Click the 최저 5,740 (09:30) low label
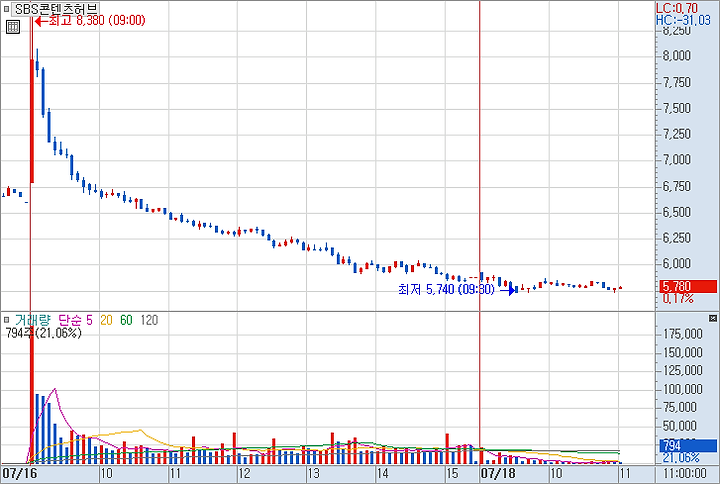The image size is (720, 484). click(x=446, y=289)
